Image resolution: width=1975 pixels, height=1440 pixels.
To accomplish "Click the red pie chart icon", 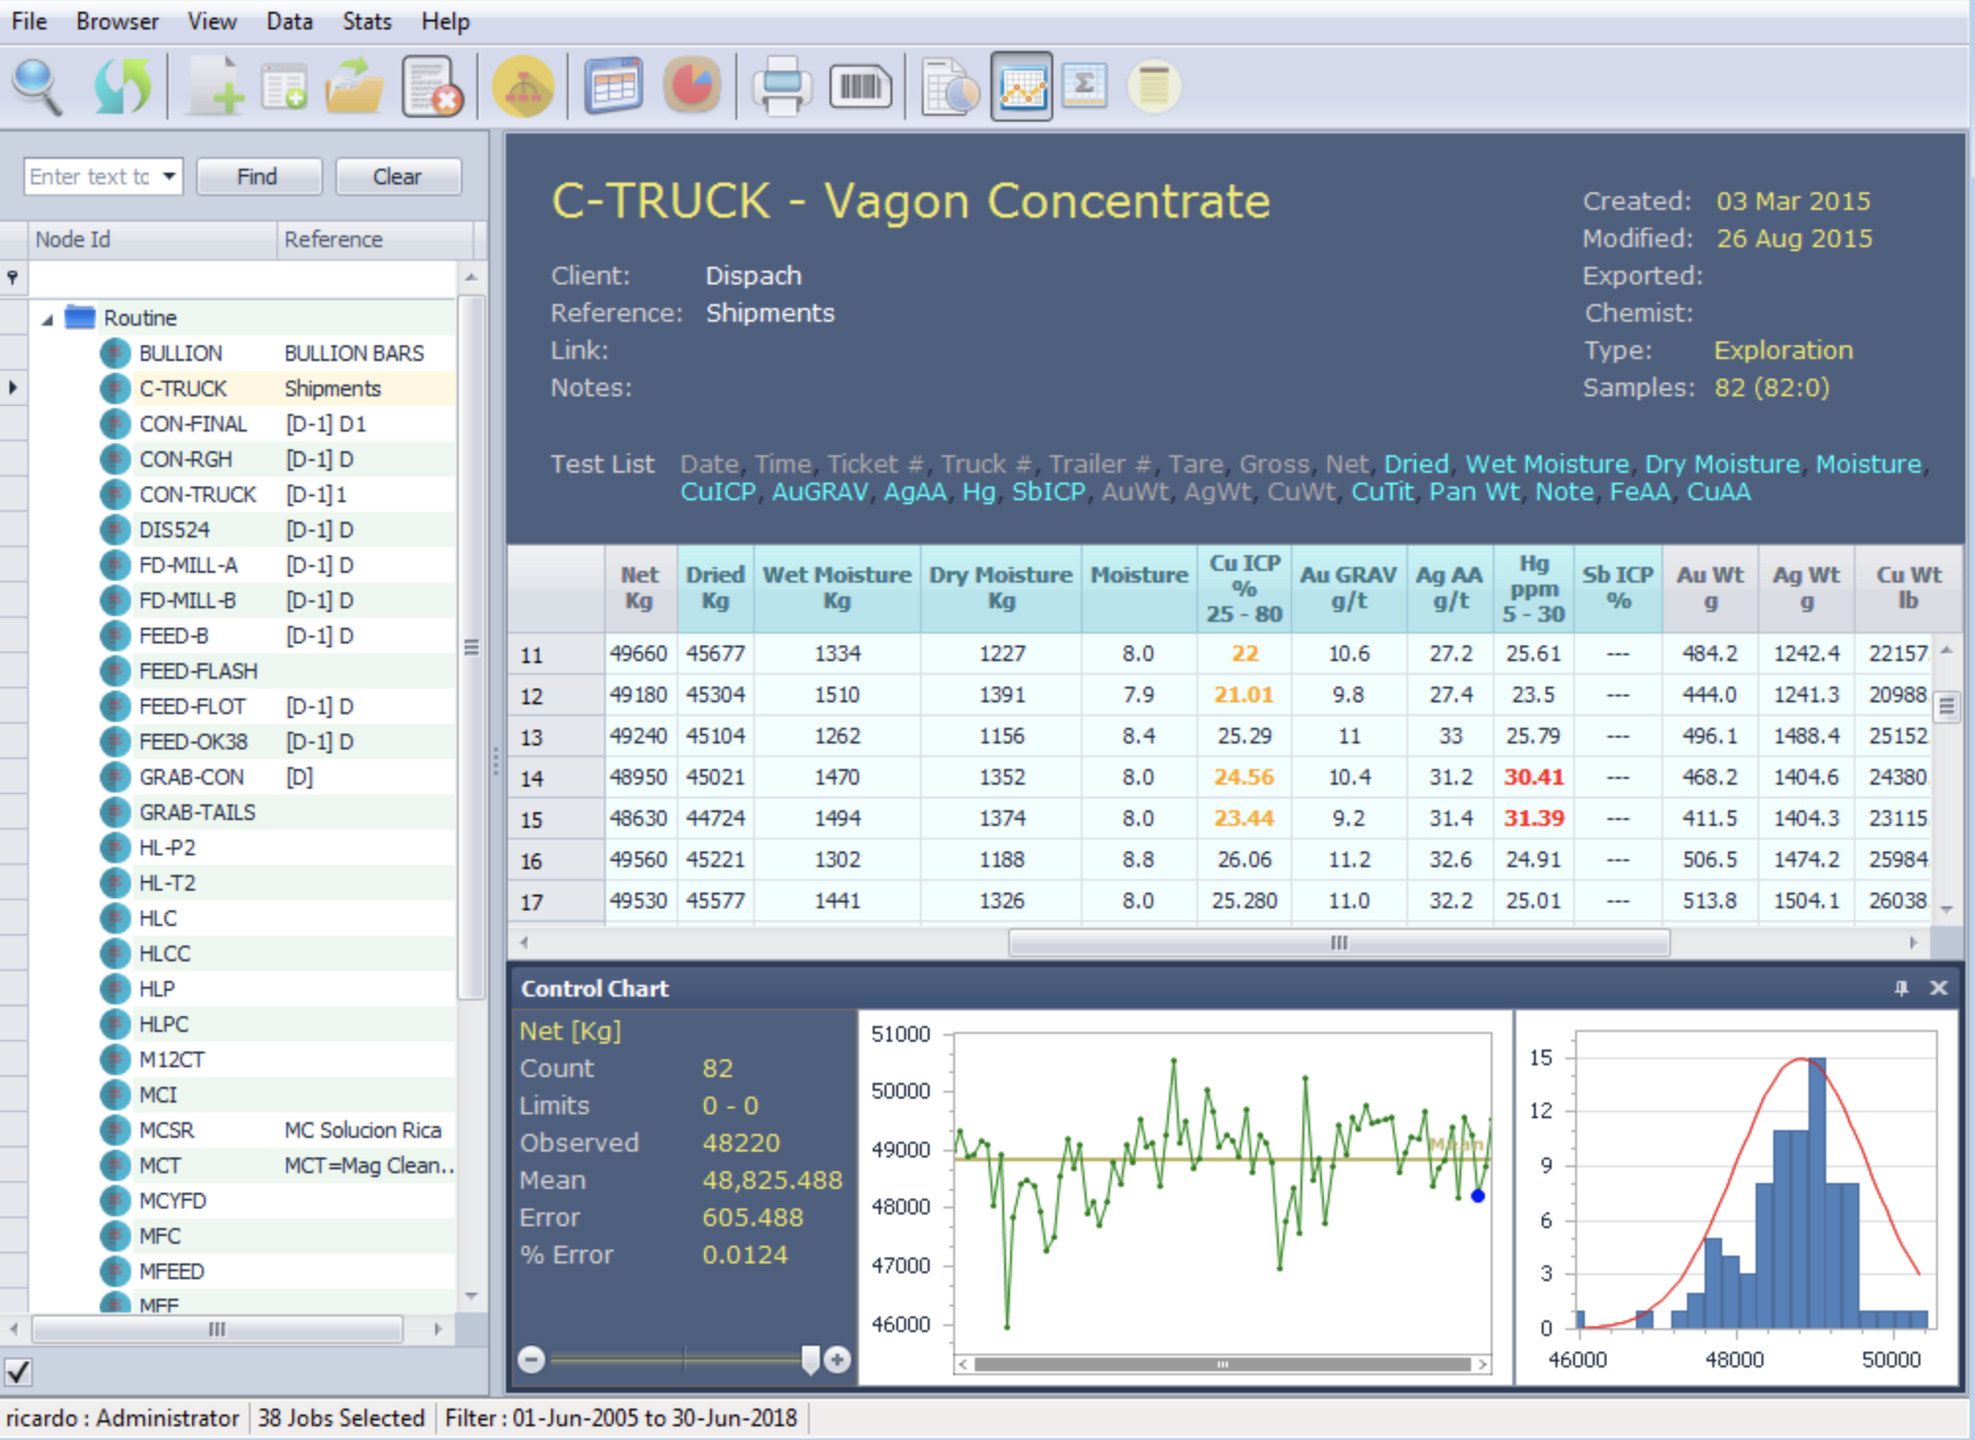I will click(x=691, y=87).
